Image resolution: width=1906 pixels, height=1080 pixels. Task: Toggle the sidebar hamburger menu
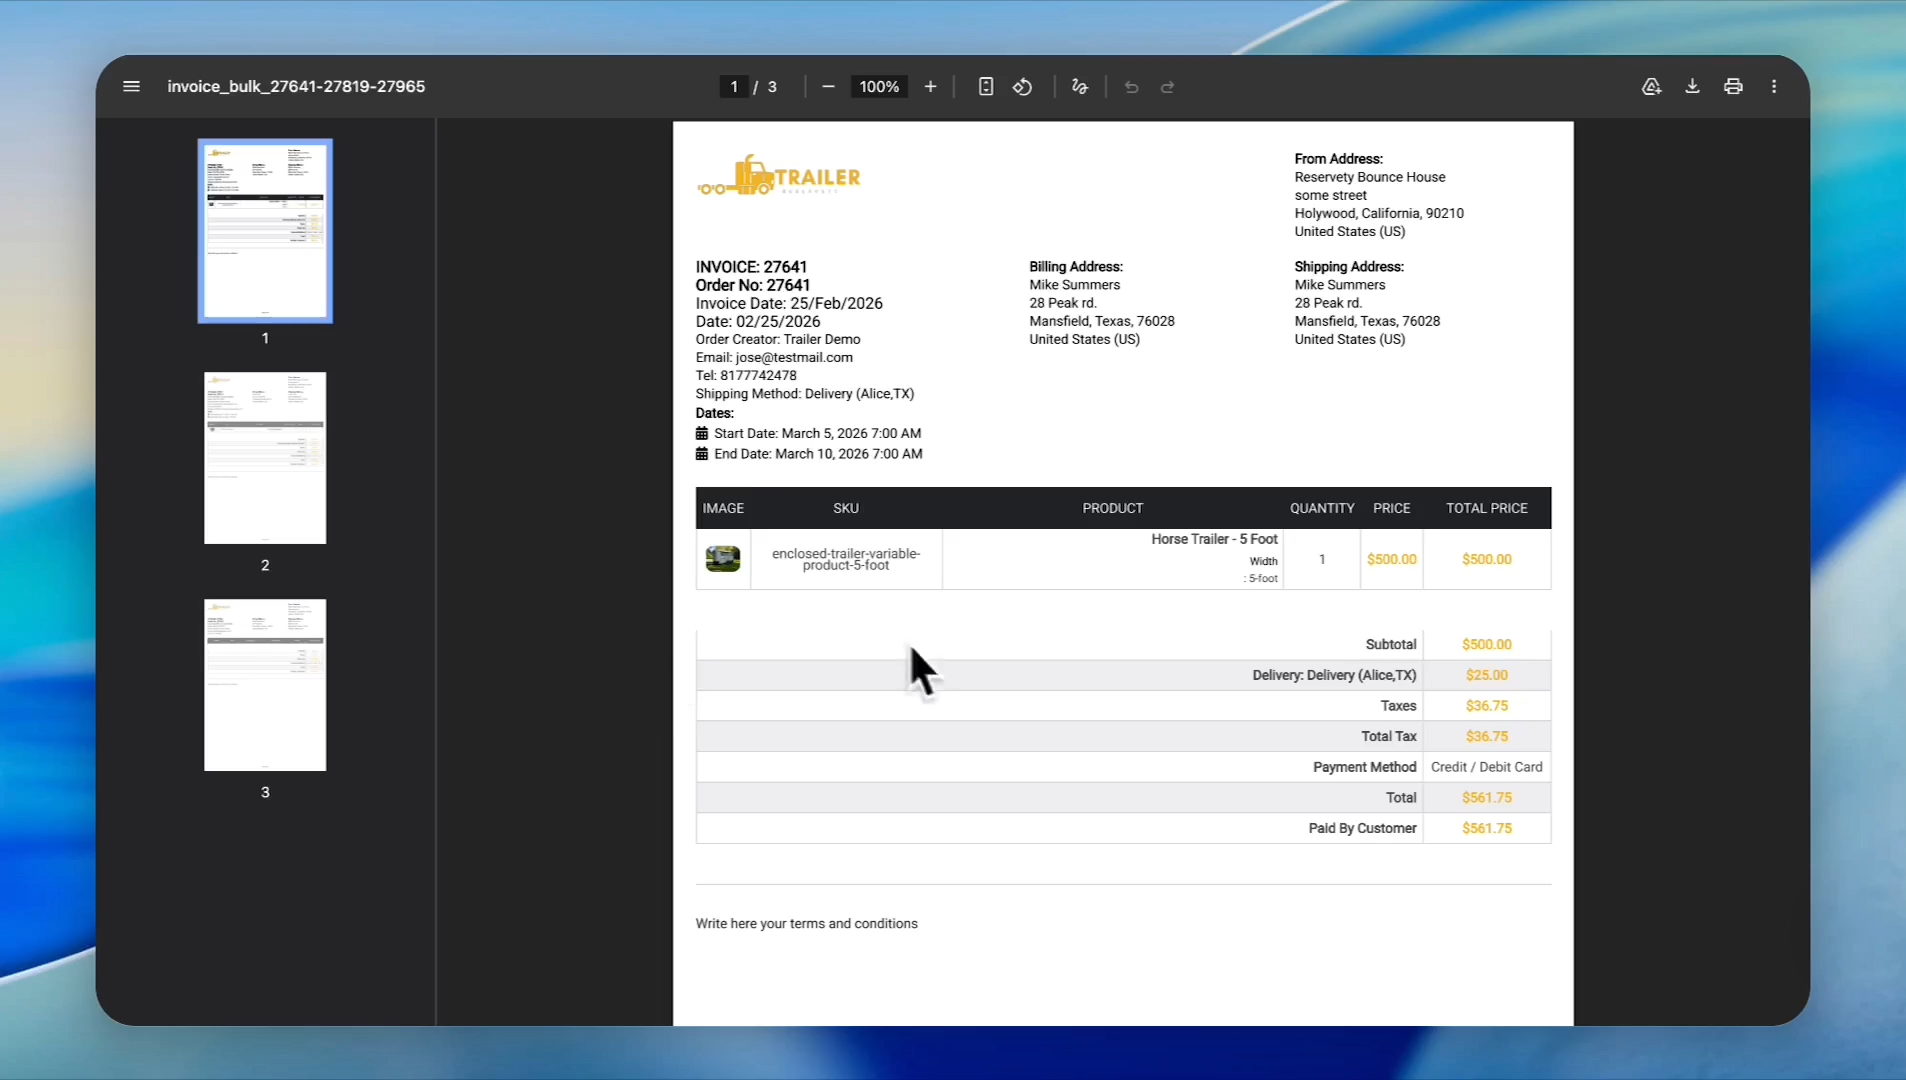click(131, 87)
